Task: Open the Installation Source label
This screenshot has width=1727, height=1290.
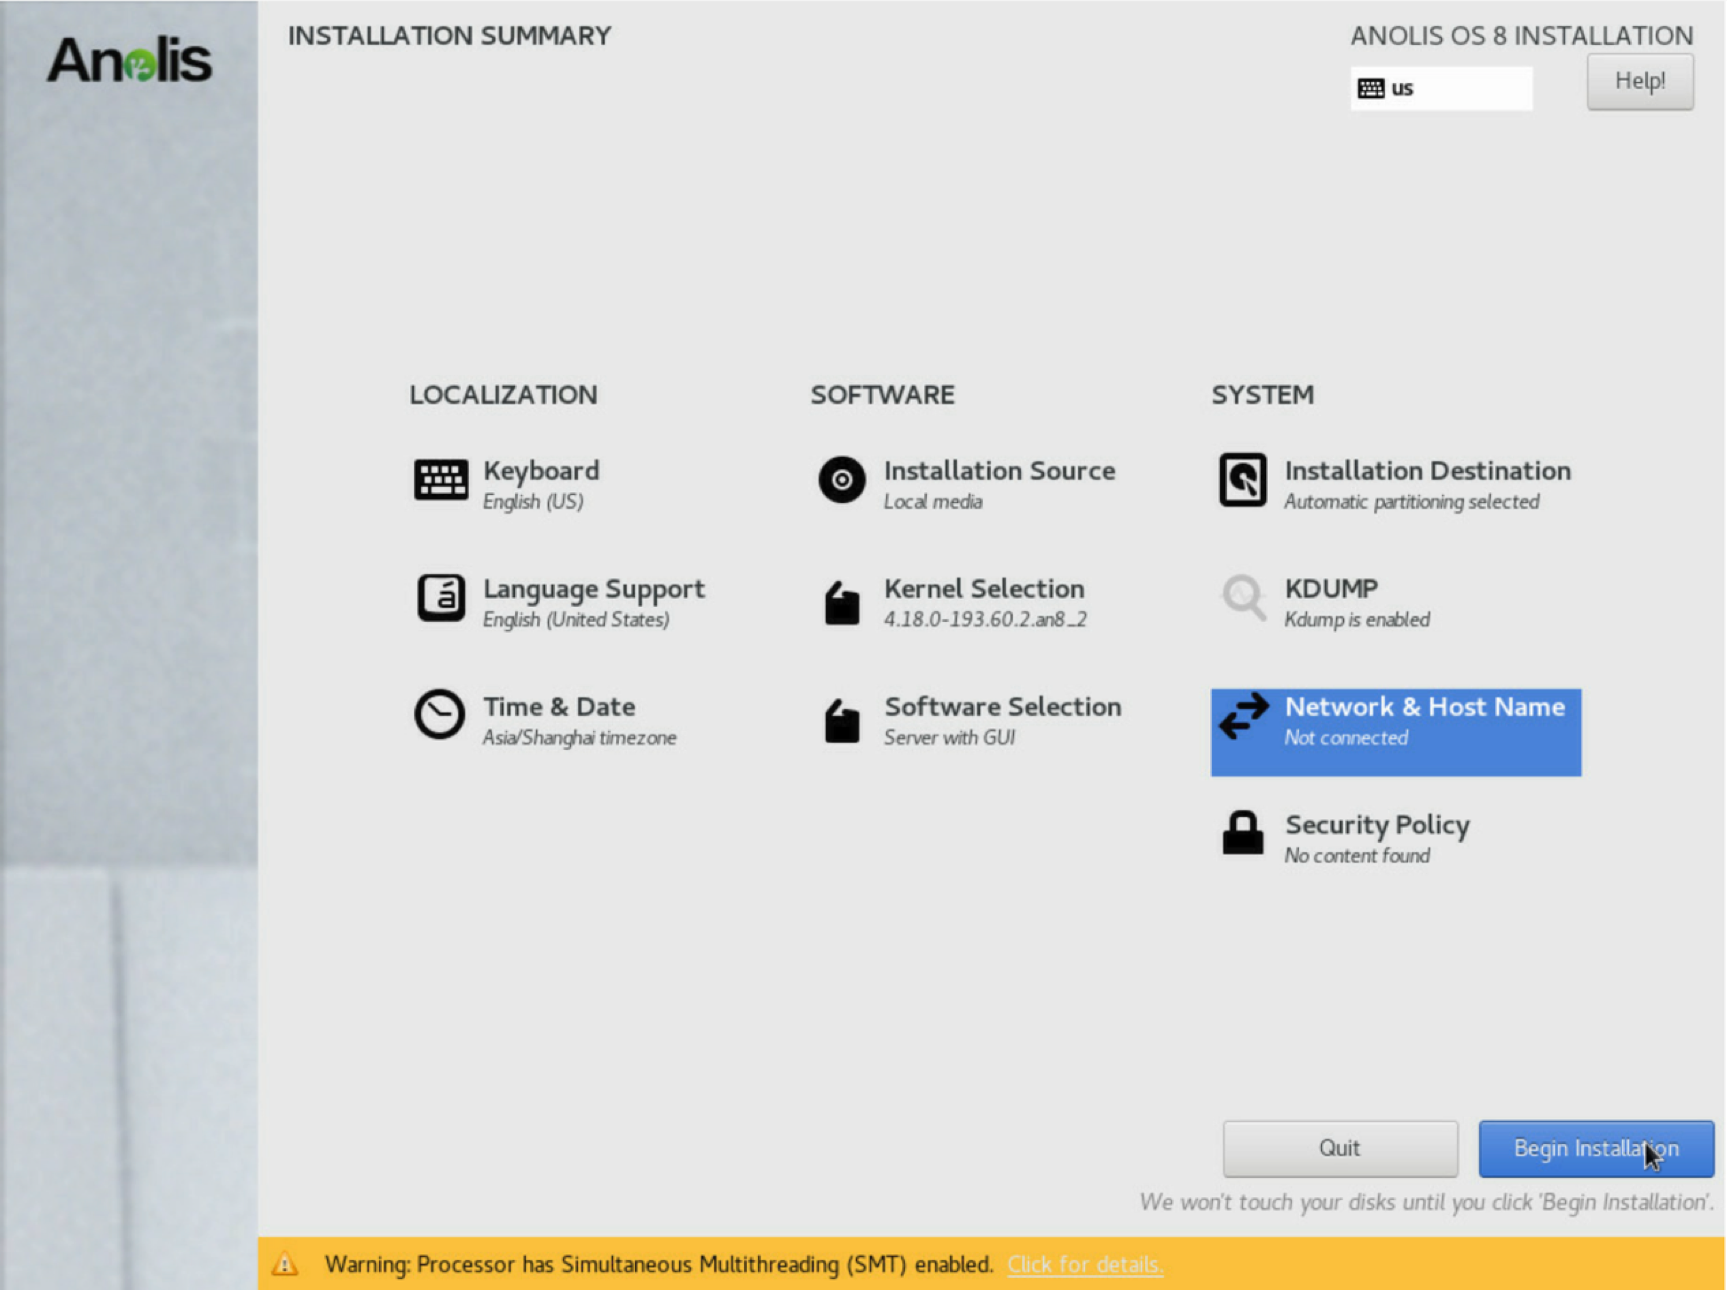Action: (999, 471)
